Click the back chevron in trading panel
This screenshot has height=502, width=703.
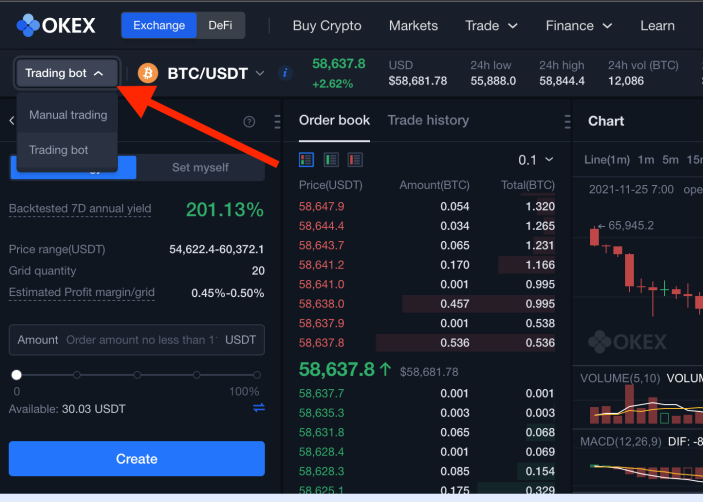click(12, 120)
